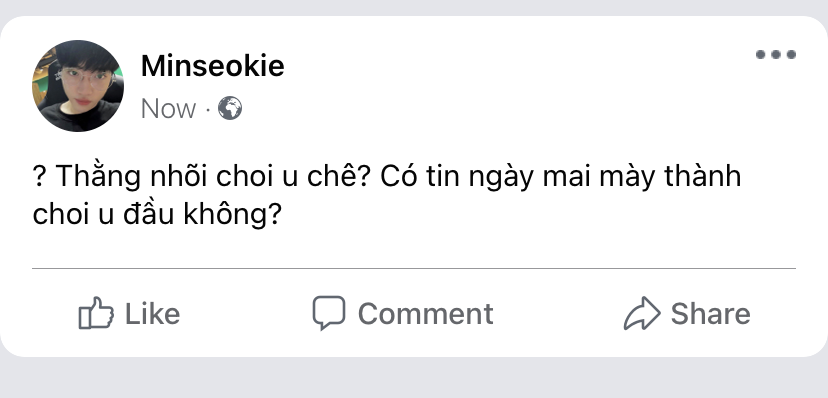Open the three-dot post options menu

pos(776,54)
